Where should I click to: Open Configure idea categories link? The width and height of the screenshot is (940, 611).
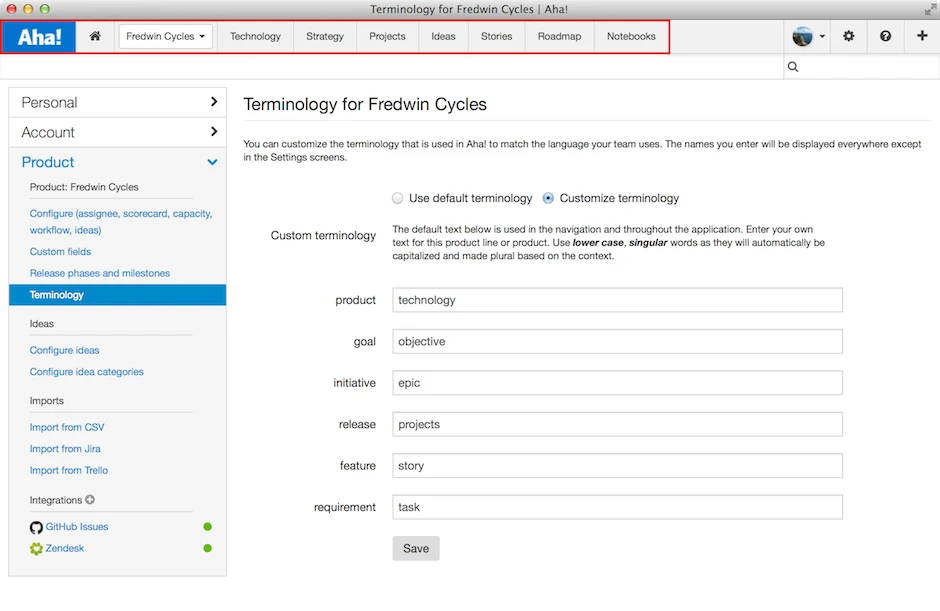87,372
